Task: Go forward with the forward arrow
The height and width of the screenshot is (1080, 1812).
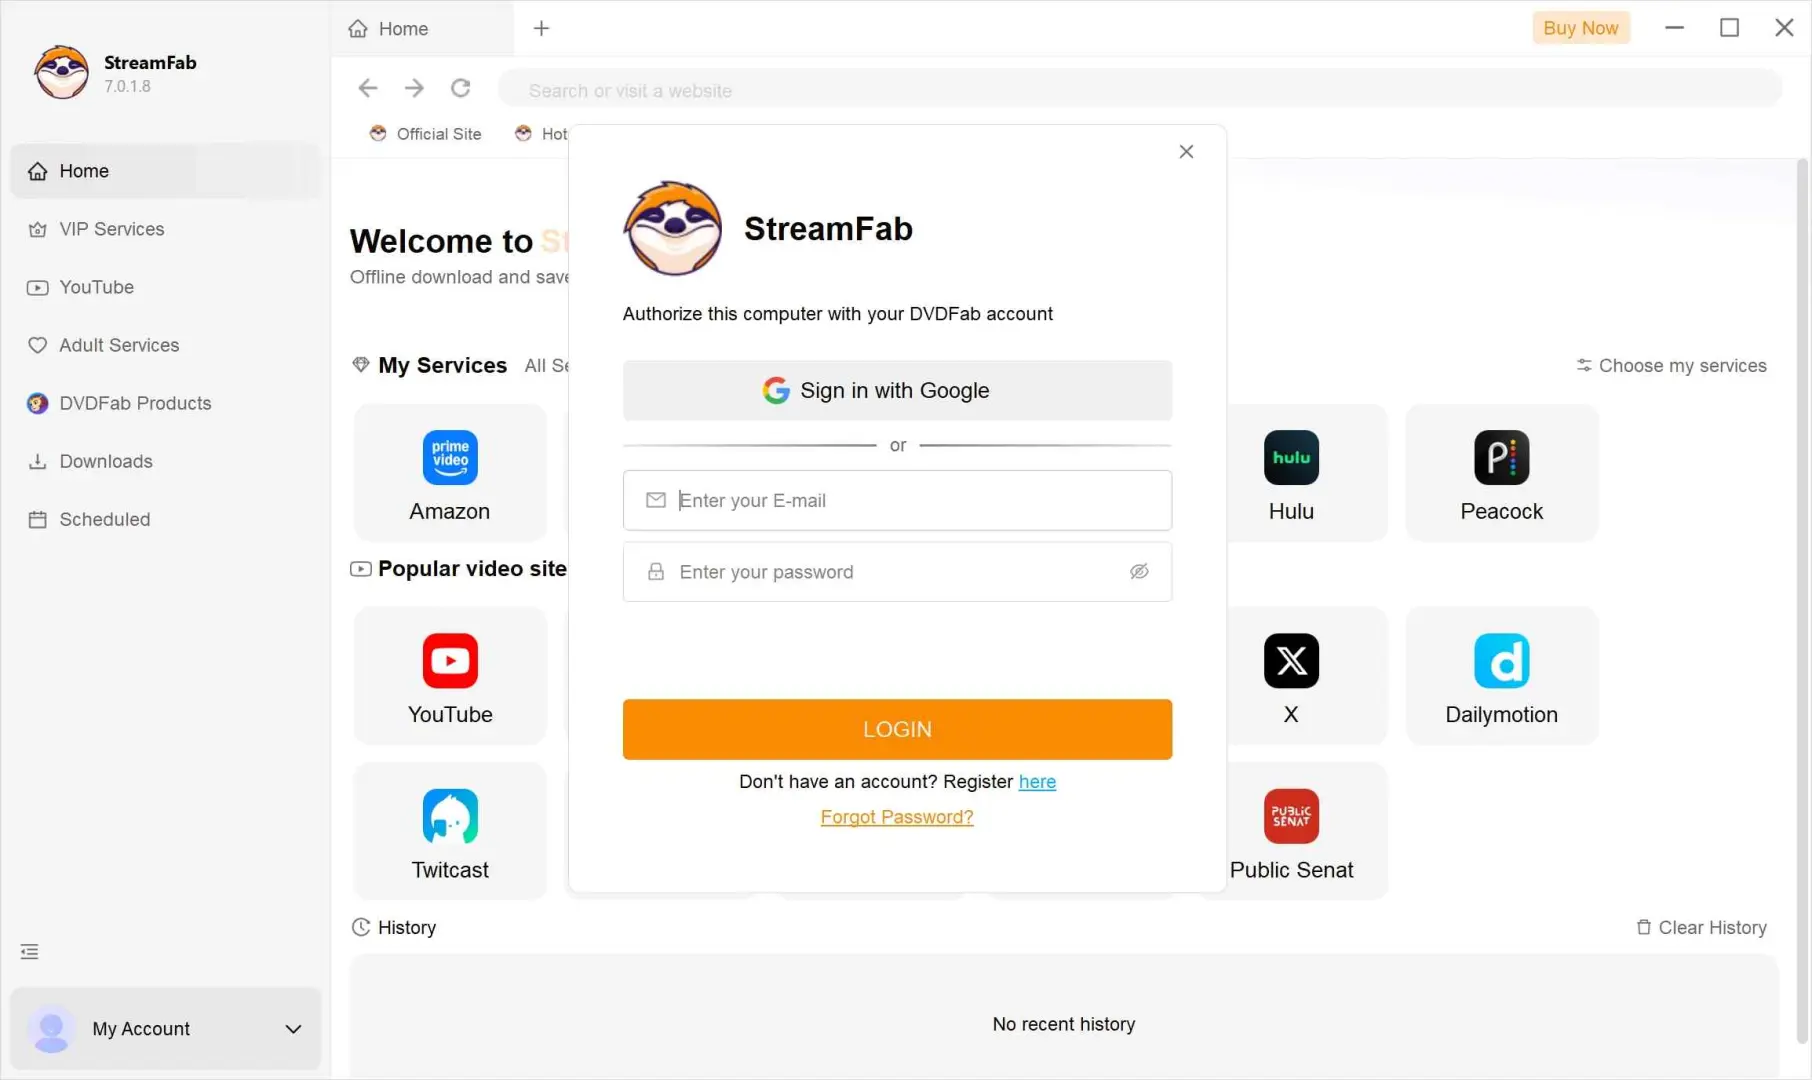Action: 414,88
